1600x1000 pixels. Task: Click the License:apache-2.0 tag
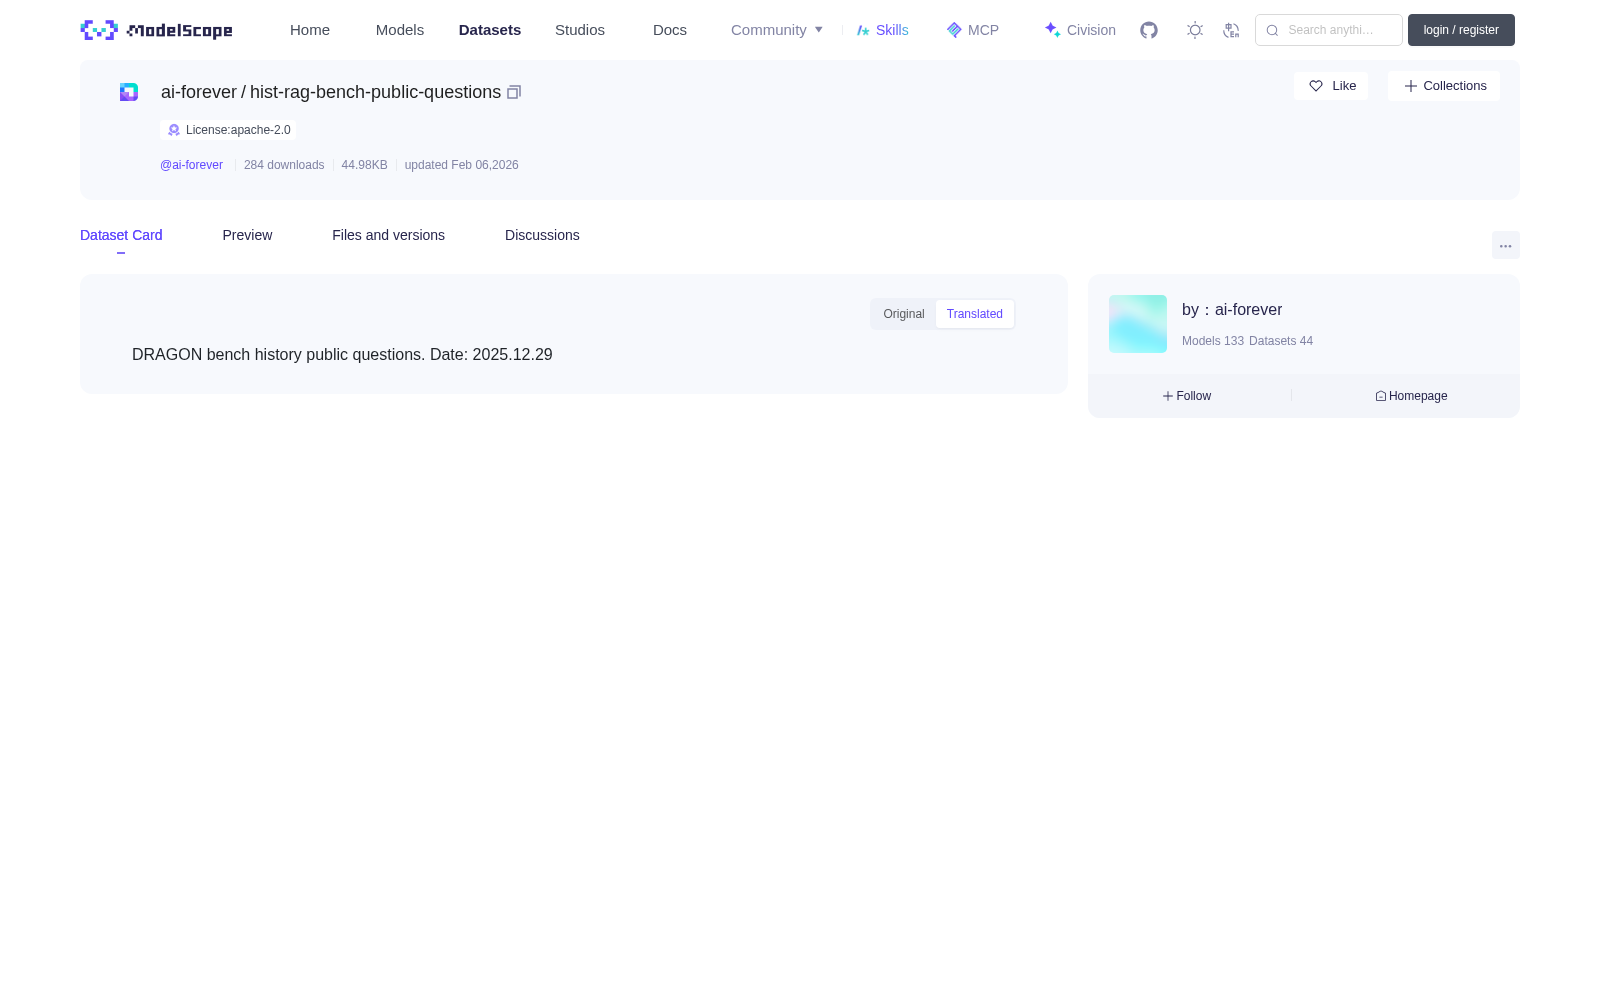click(228, 130)
